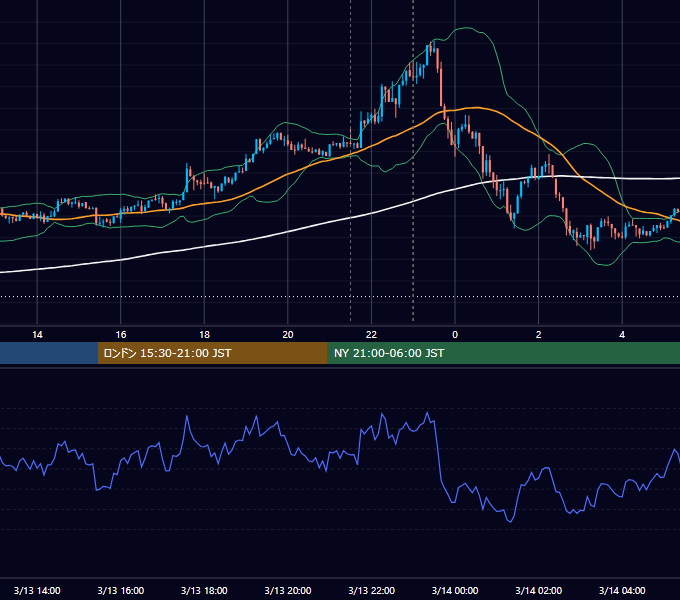Image resolution: width=680 pixels, height=600 pixels.
Task: Click the 3/14 04:00 time label
Action: pyautogui.click(x=622, y=590)
